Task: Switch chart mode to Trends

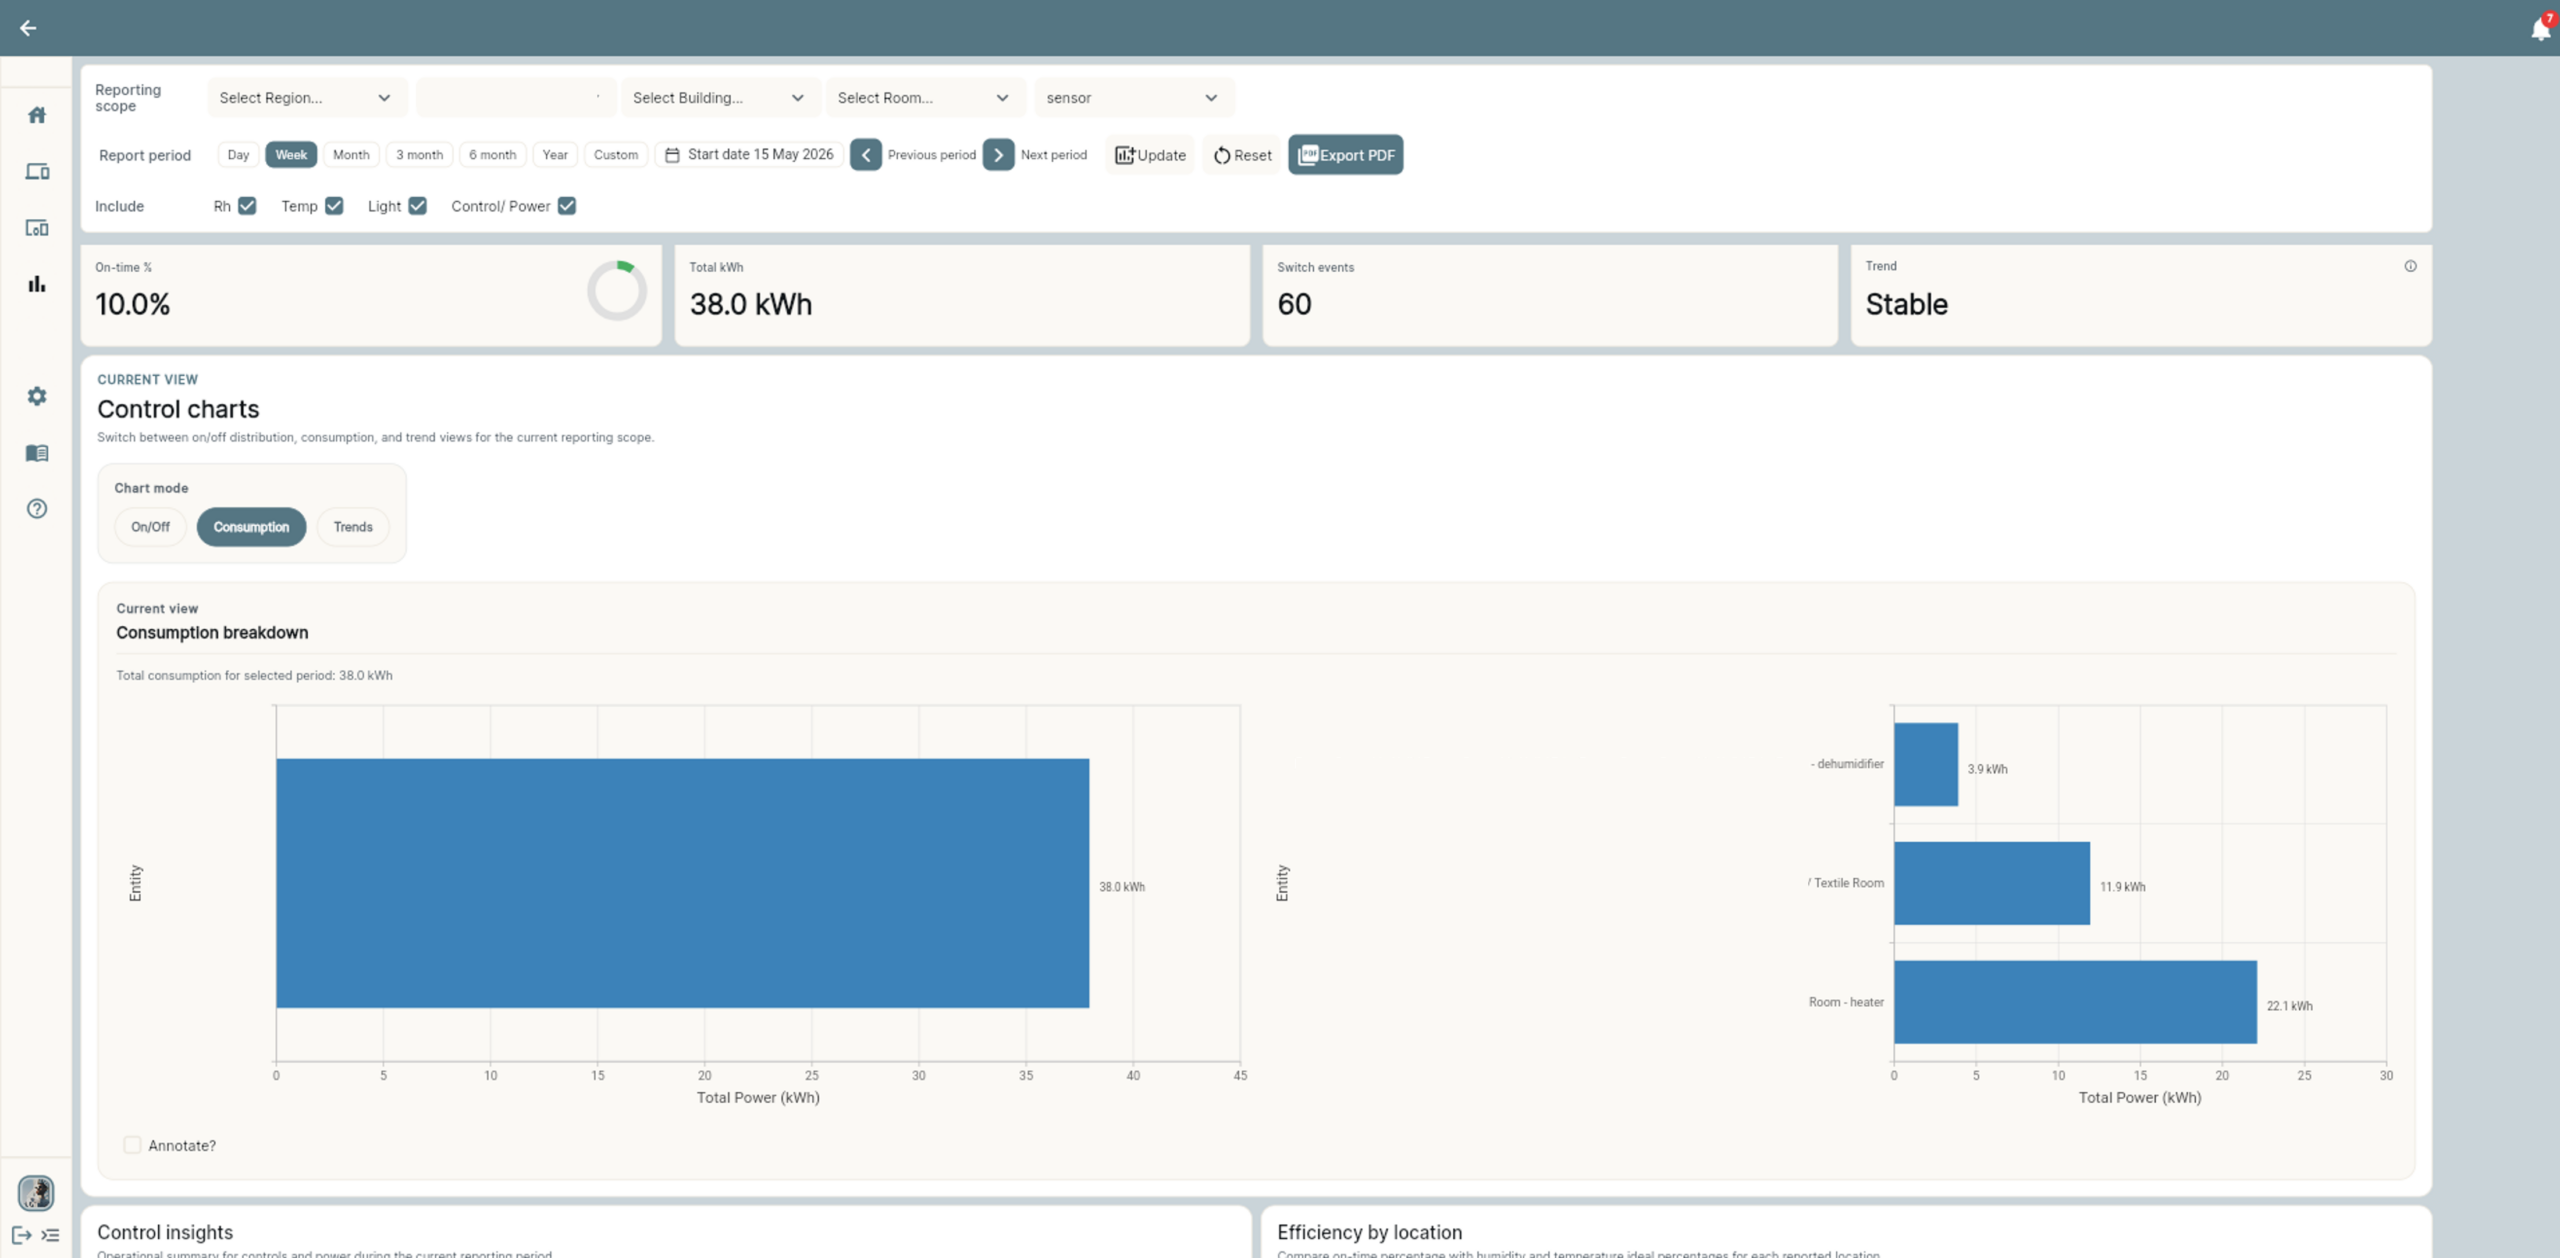Action: [353, 527]
